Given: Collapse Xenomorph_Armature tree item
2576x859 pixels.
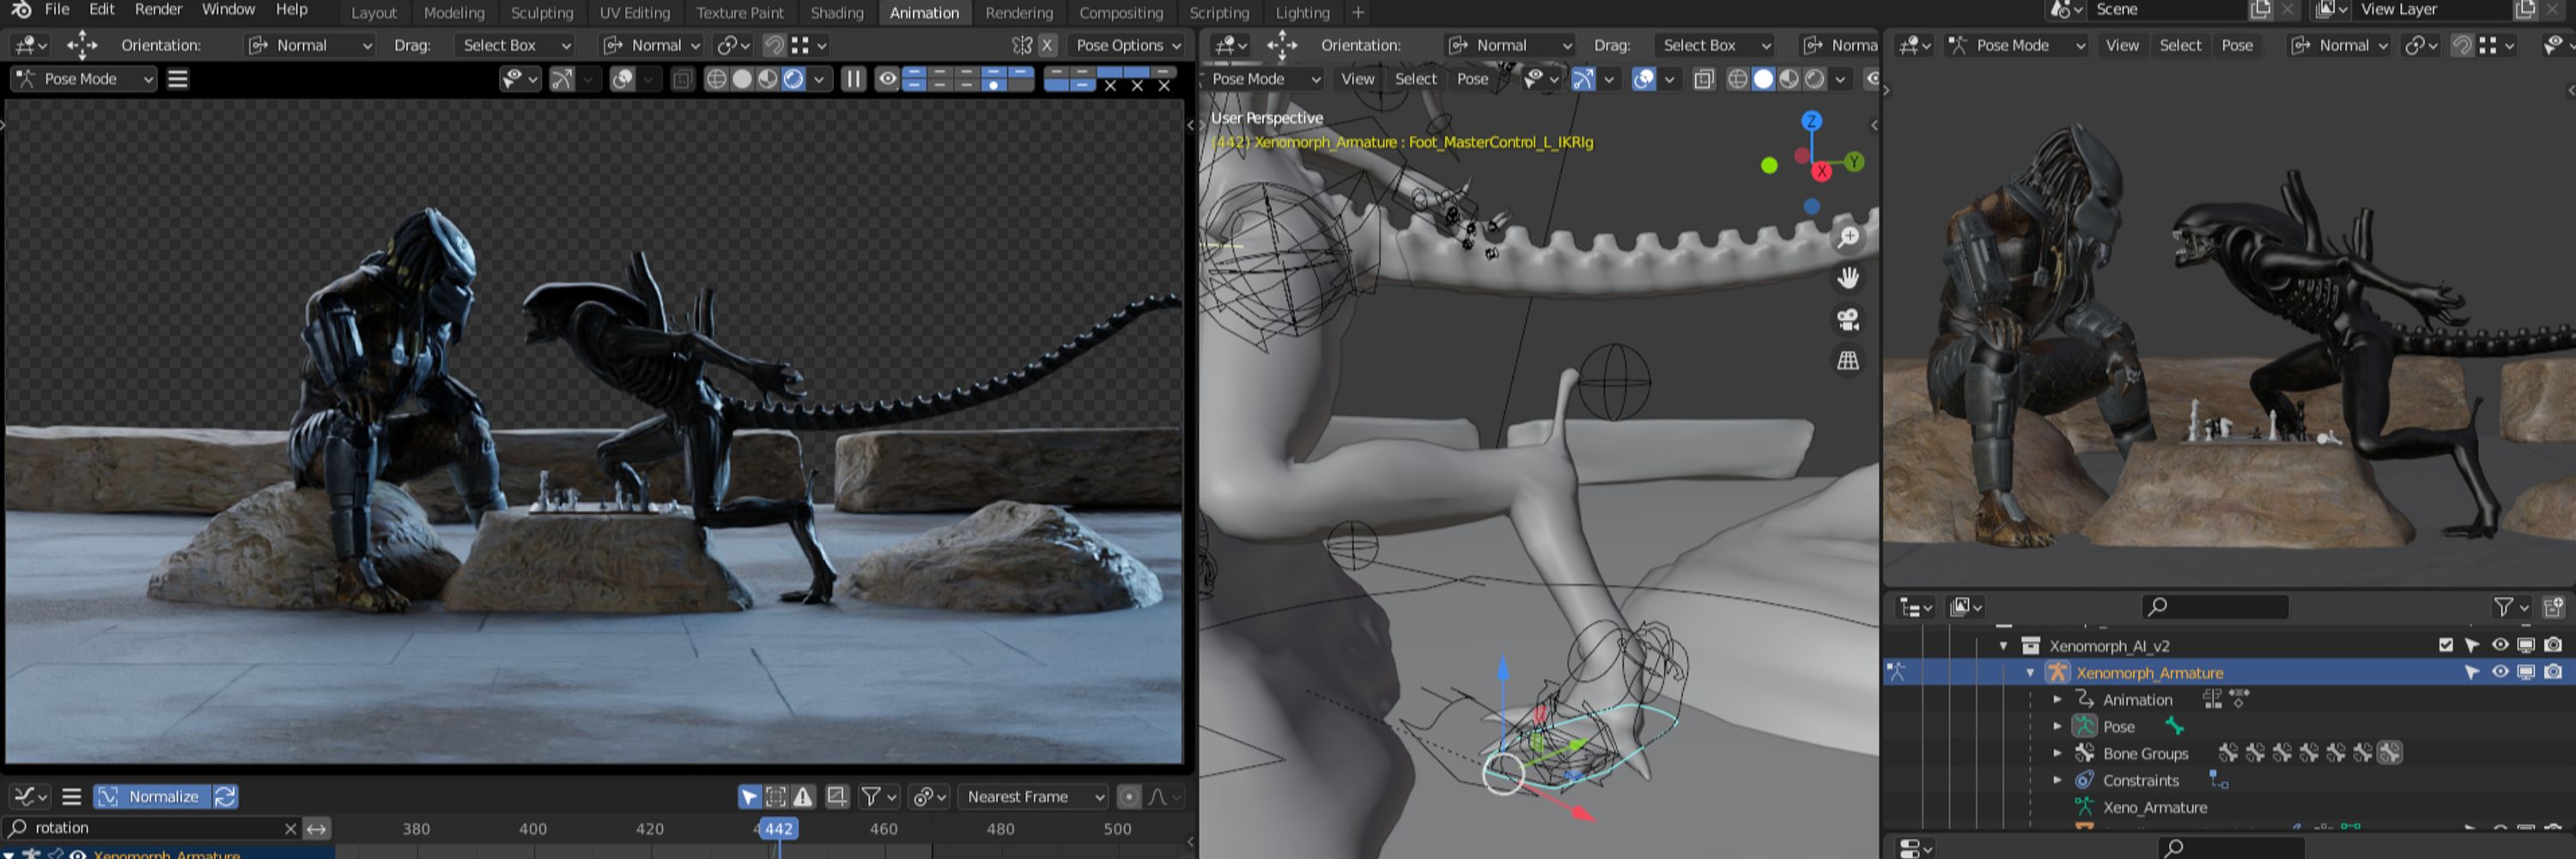Looking at the screenshot, I should 2030,673.
